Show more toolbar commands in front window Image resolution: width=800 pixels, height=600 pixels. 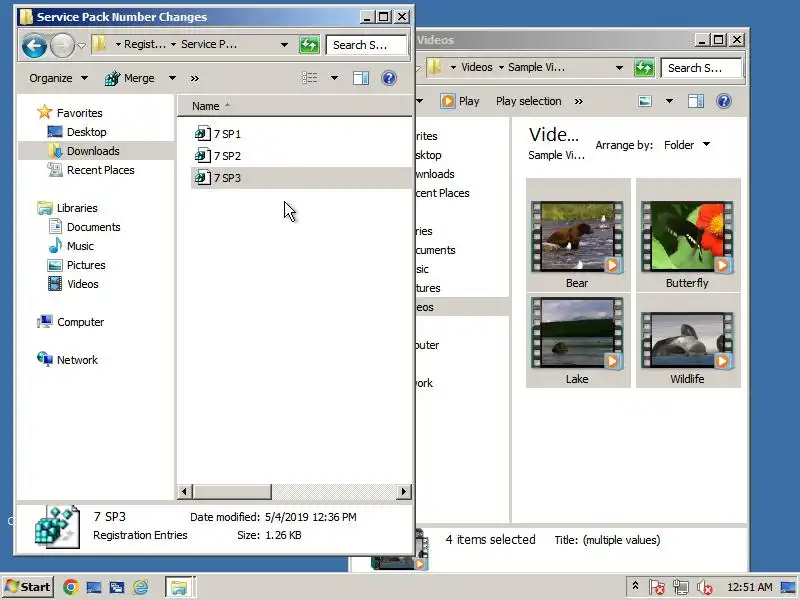[194, 79]
